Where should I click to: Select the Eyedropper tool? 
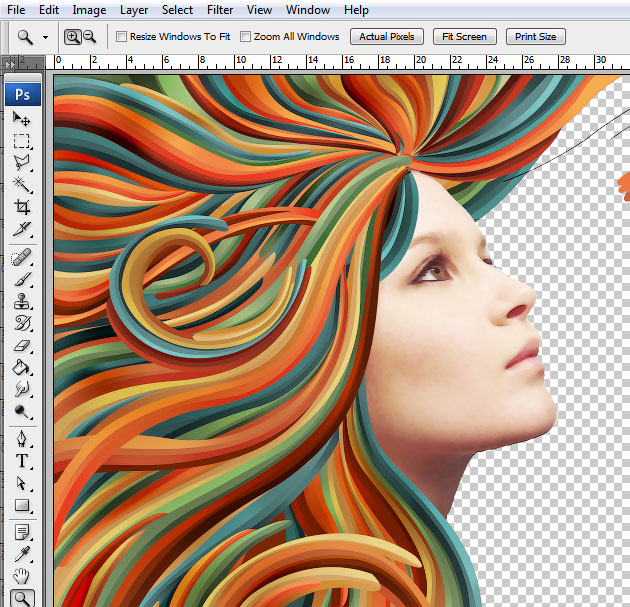[22, 554]
